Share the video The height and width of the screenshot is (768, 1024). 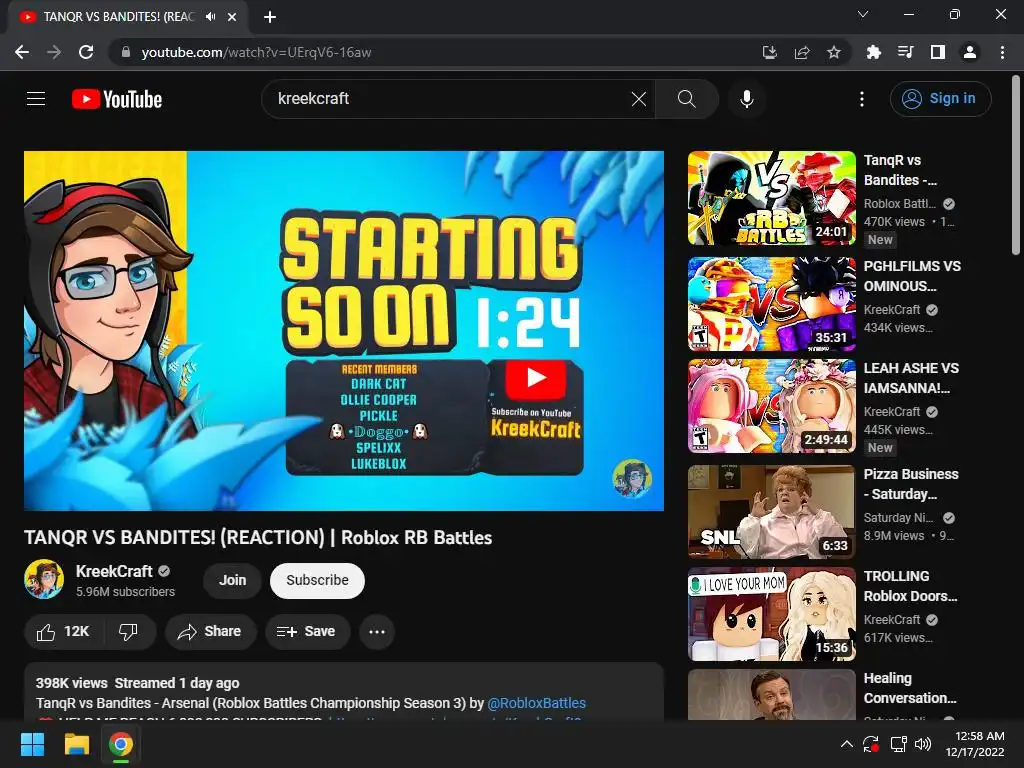210,632
